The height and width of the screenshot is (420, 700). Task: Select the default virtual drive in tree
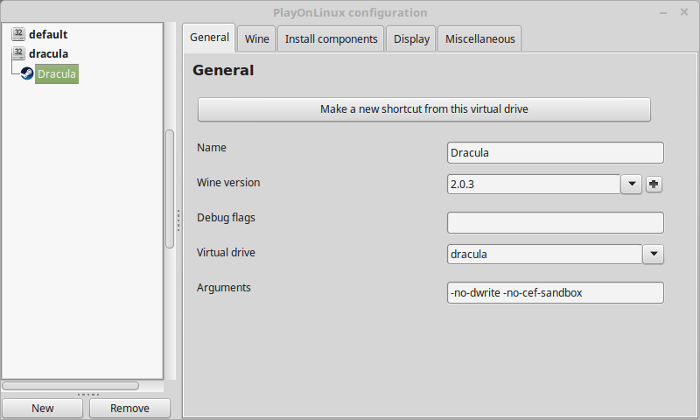(x=48, y=34)
